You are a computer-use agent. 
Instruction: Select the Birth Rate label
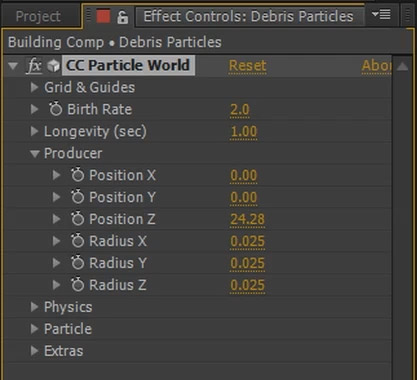[x=100, y=109]
